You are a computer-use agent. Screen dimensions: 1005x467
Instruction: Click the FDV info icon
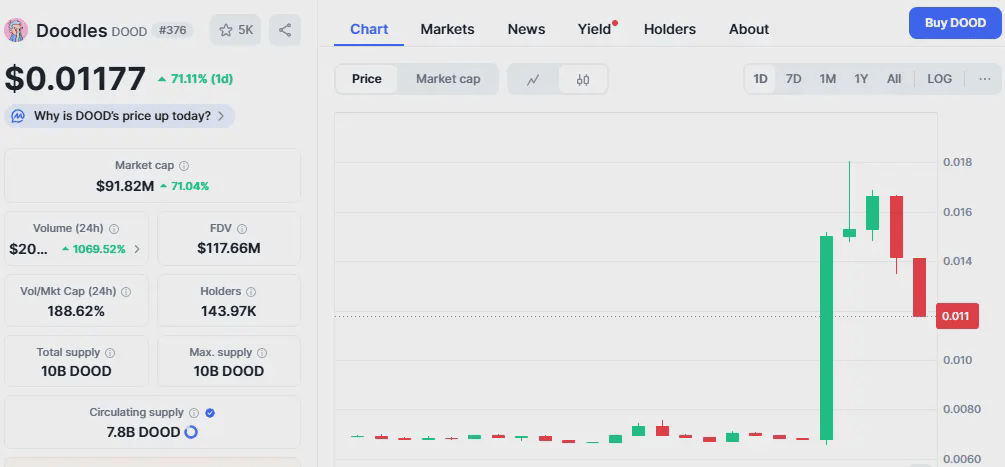point(242,229)
